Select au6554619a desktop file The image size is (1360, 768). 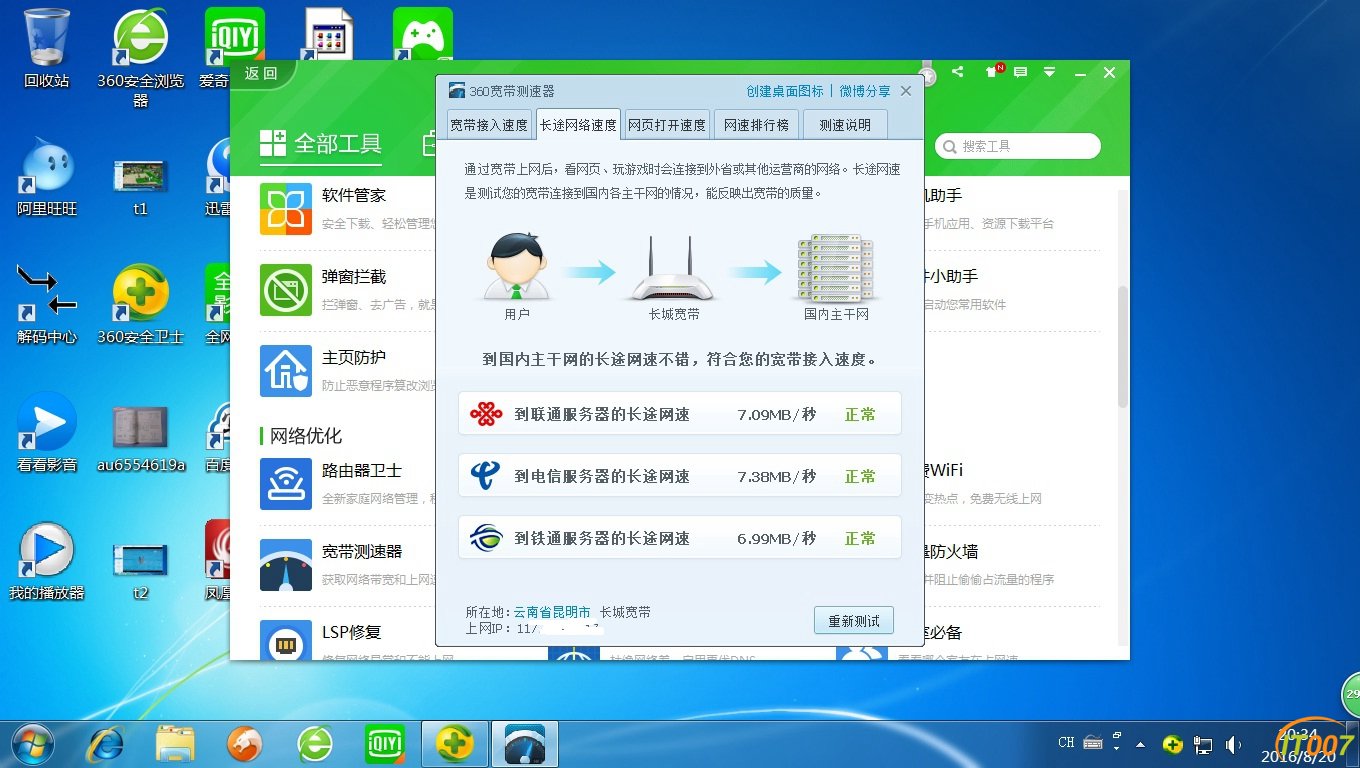(x=140, y=438)
